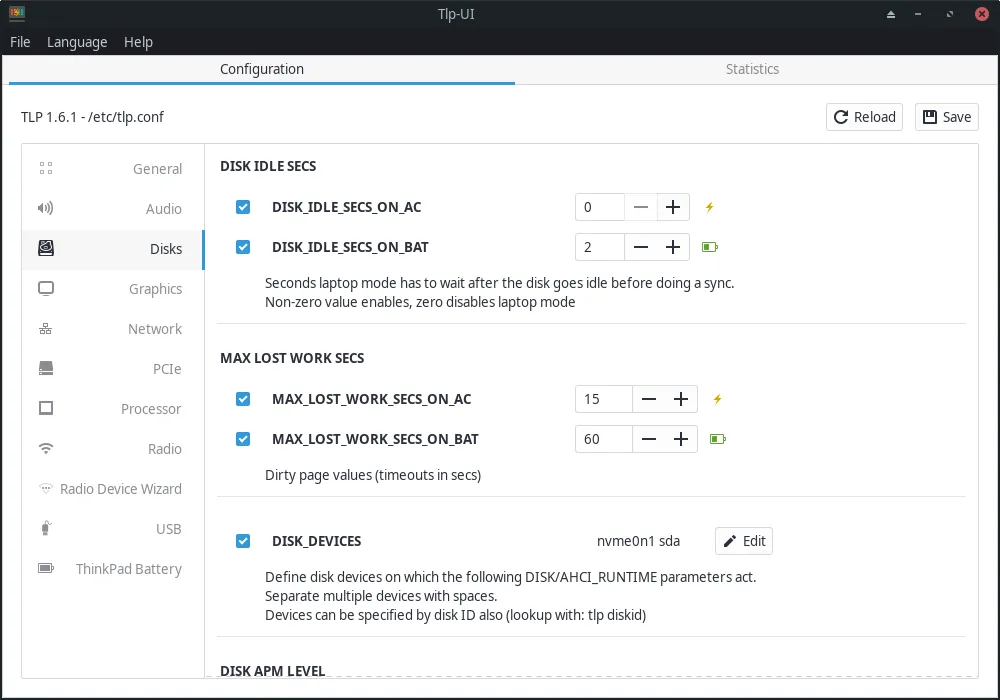This screenshot has height=700, width=1000.
Task: Select the Graphics sidebar section
Action: tap(112, 289)
